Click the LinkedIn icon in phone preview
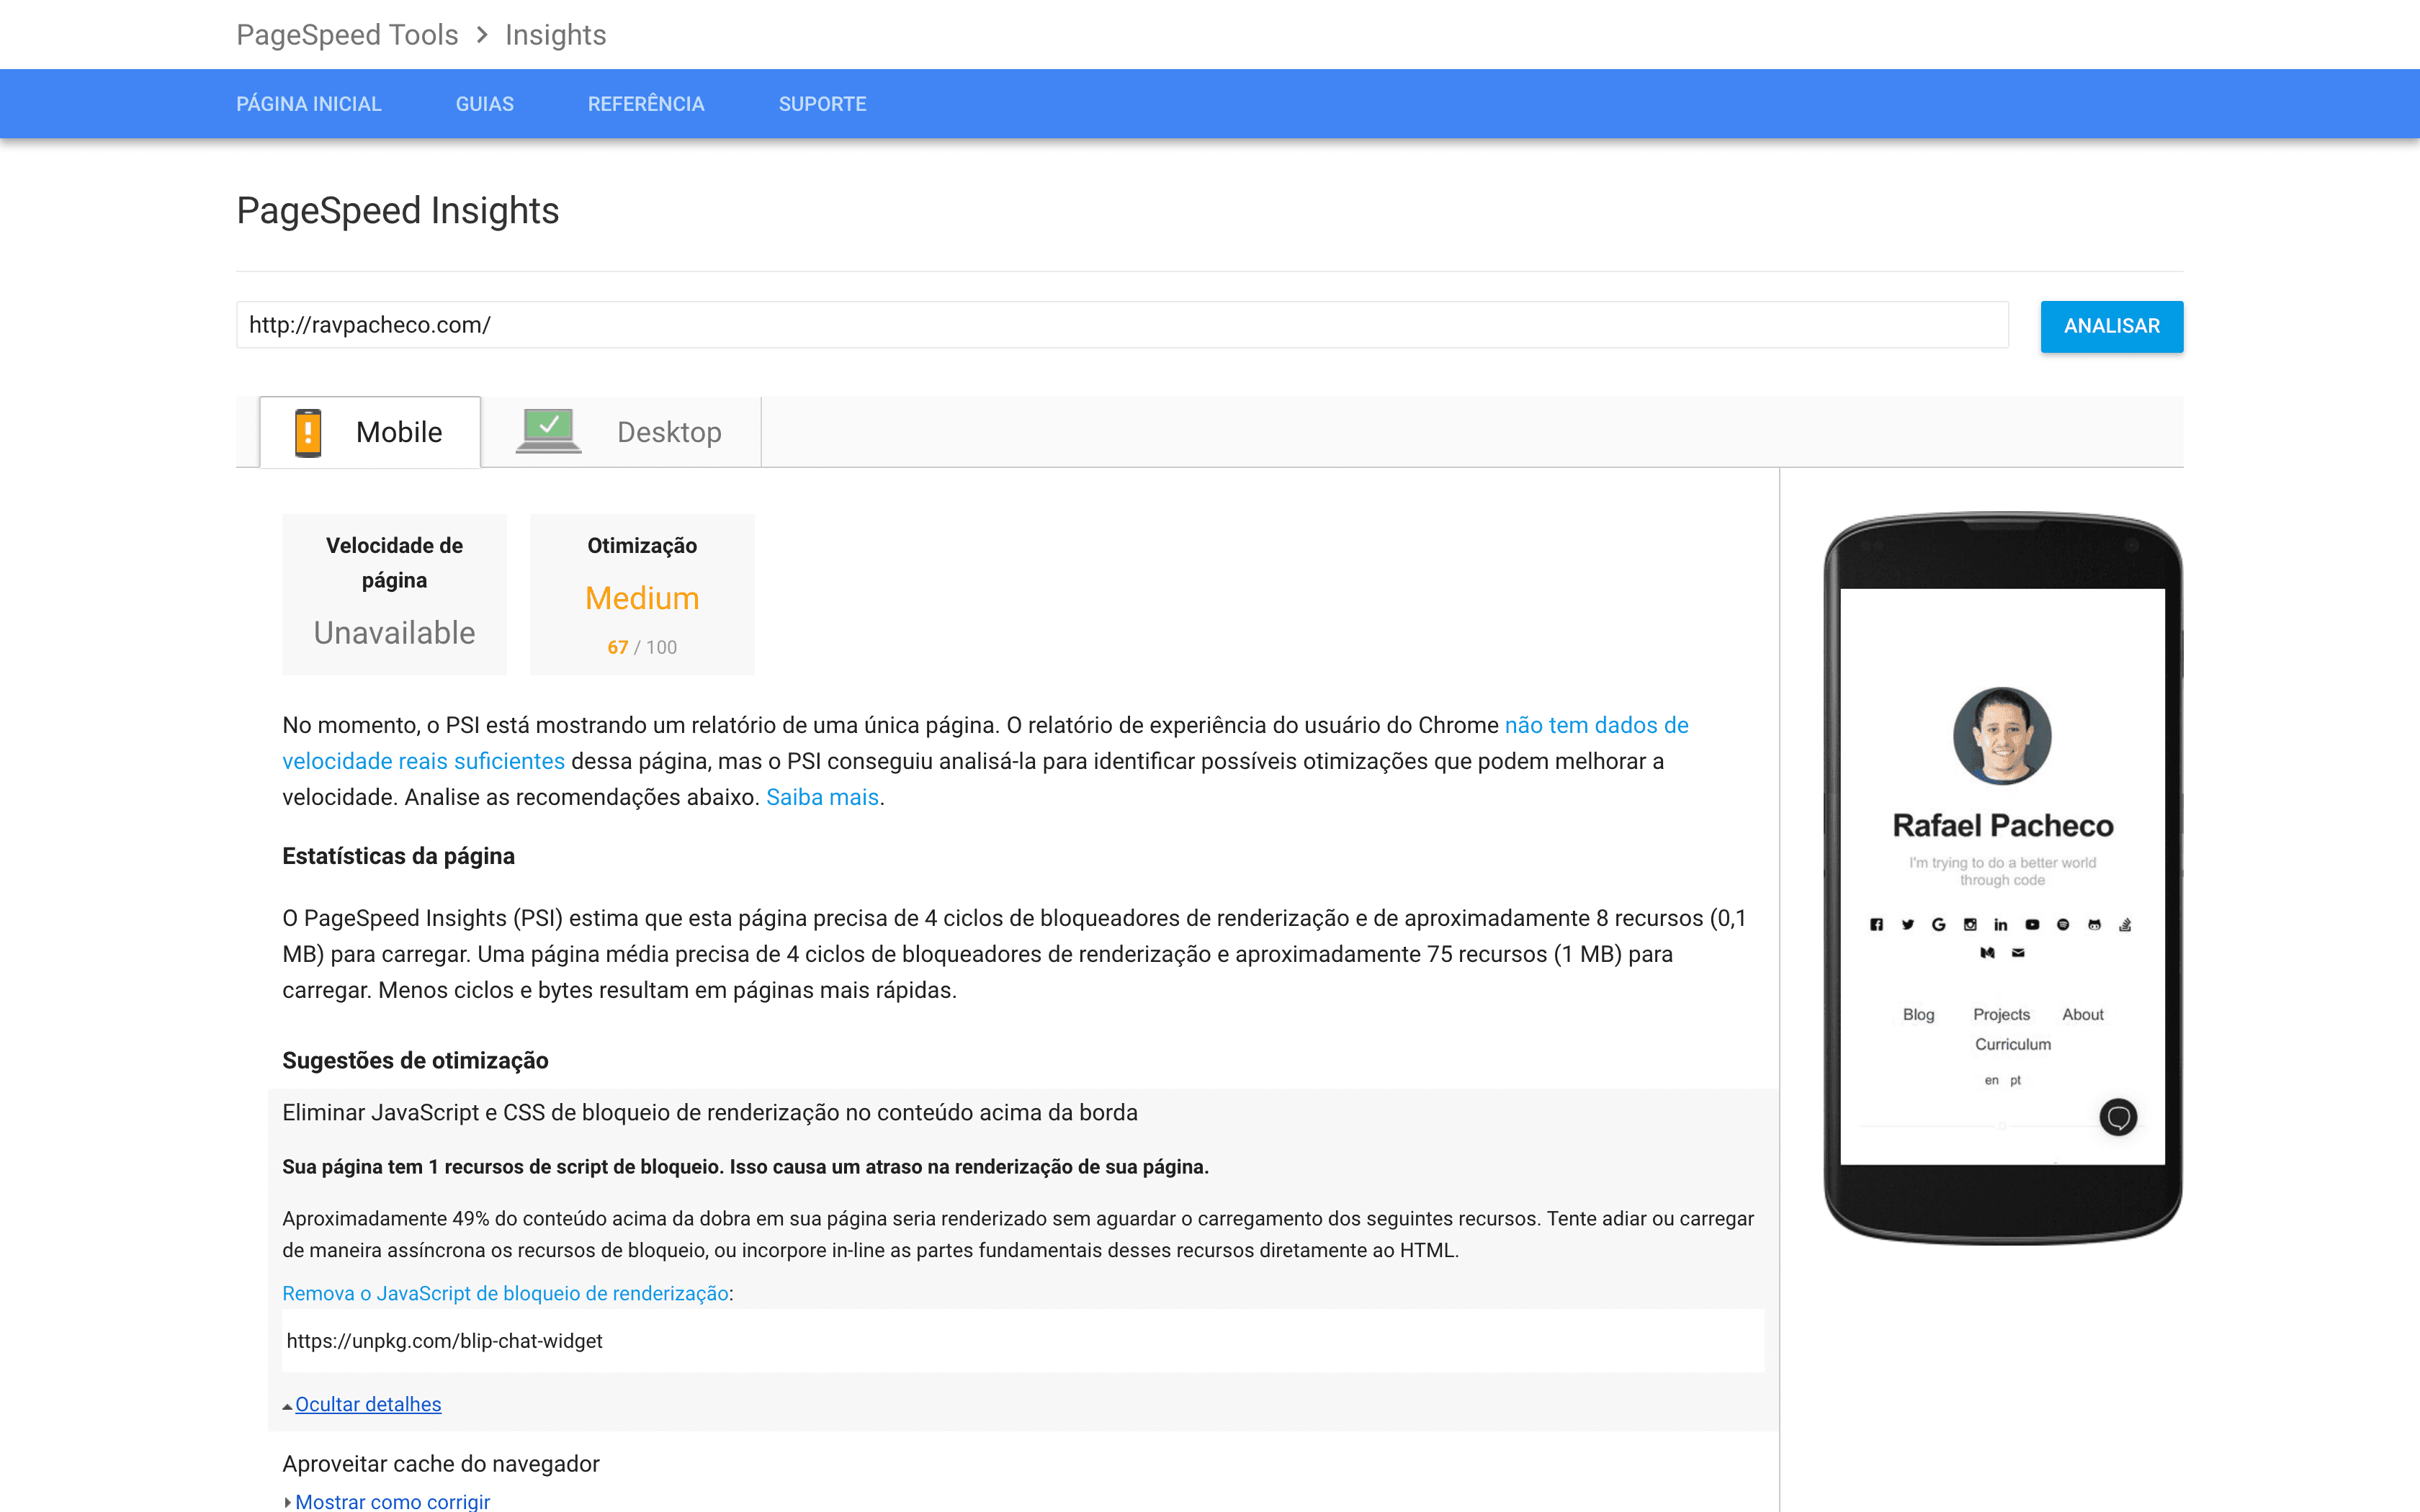Image resolution: width=2420 pixels, height=1512 pixels. (x=2000, y=924)
